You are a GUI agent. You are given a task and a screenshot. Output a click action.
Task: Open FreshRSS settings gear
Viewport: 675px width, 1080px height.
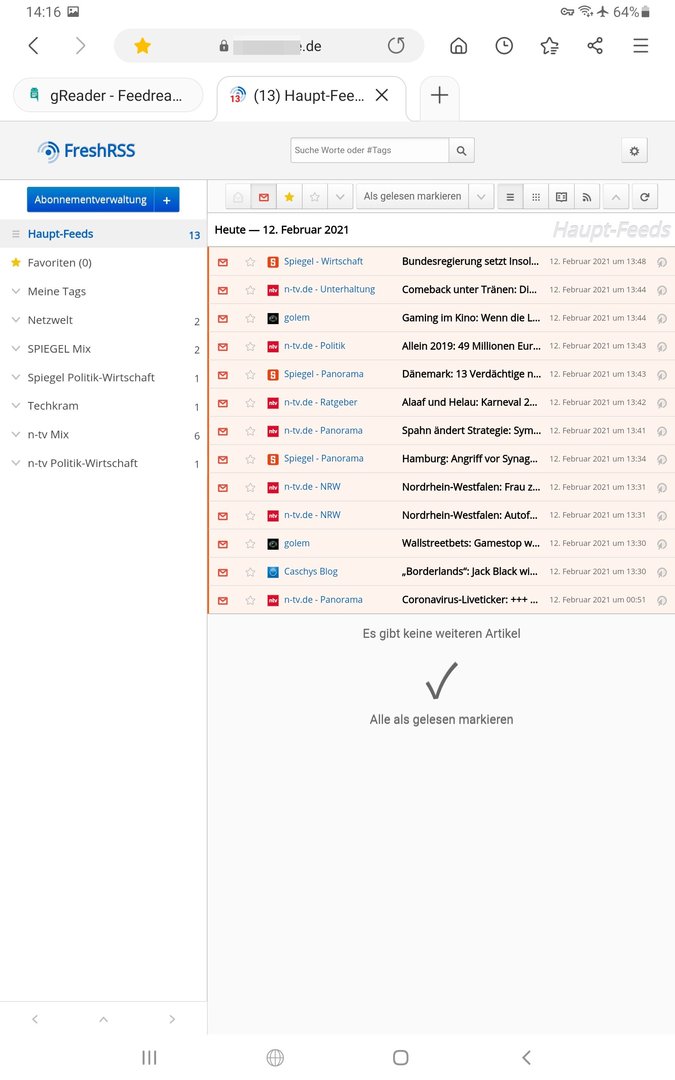tap(634, 151)
